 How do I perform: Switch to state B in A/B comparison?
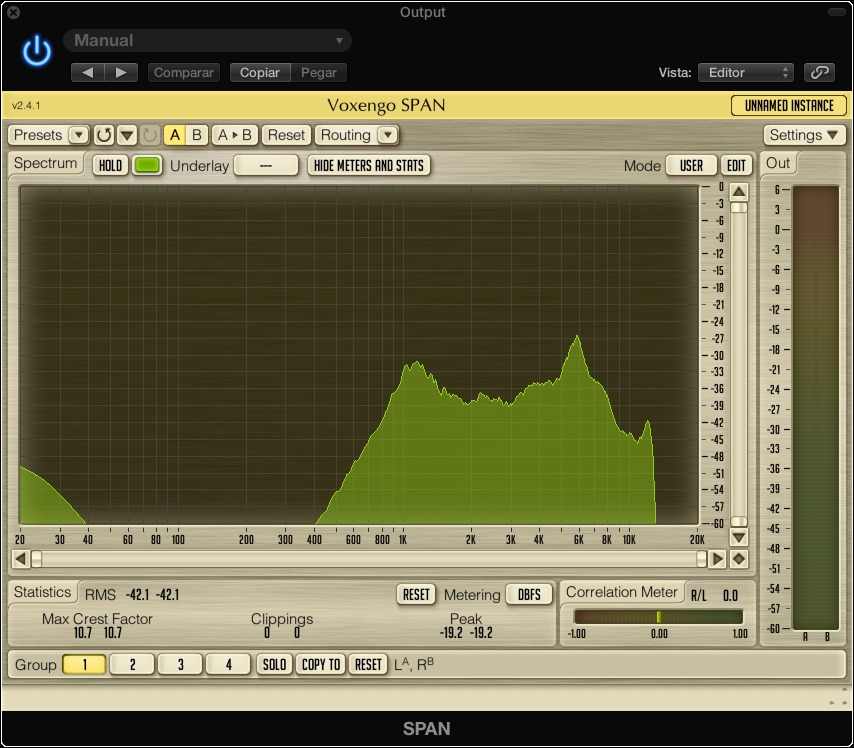pos(197,135)
